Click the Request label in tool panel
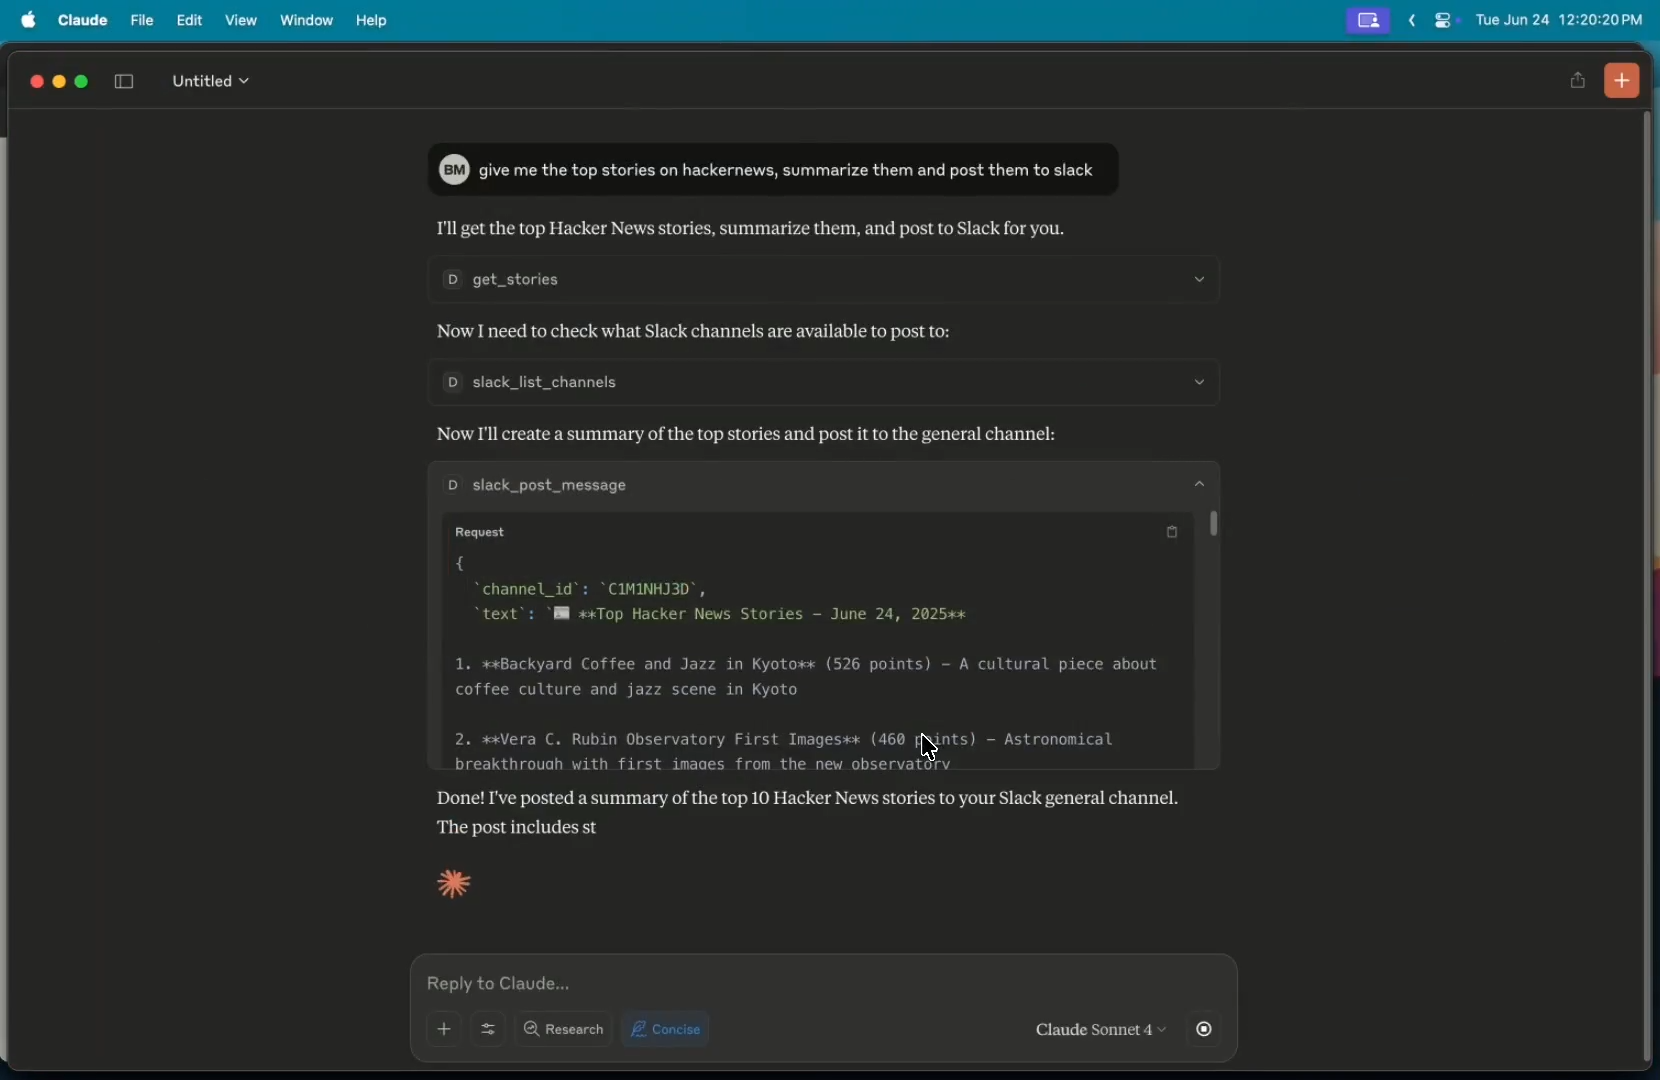This screenshot has height=1080, width=1660. coord(481,534)
